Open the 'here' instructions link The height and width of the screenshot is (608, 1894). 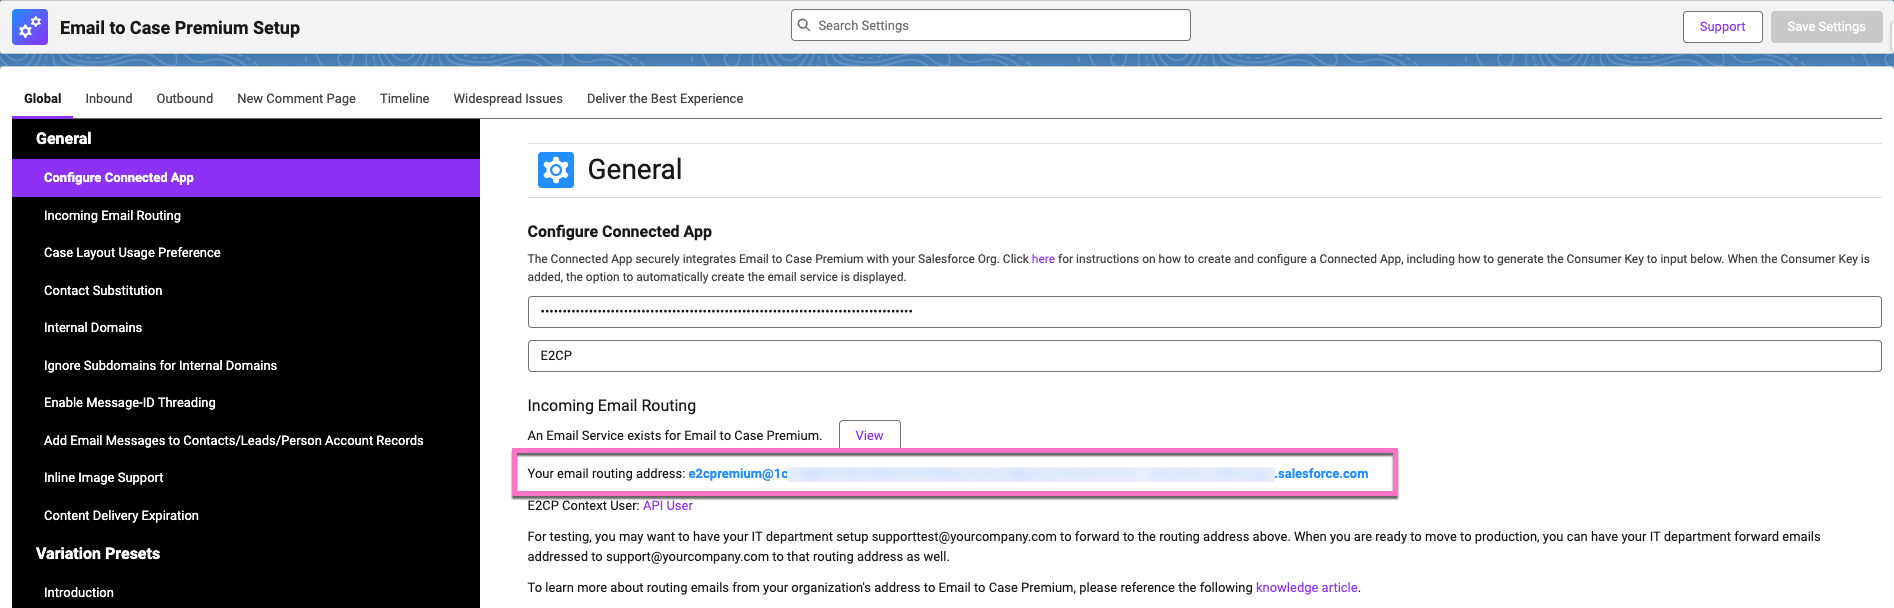pos(1043,259)
